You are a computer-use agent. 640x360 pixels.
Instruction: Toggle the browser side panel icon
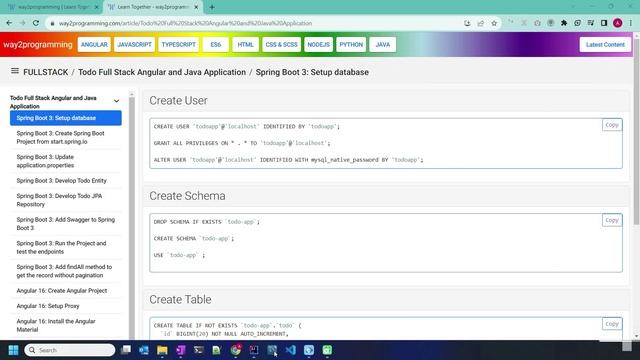tap(604, 23)
